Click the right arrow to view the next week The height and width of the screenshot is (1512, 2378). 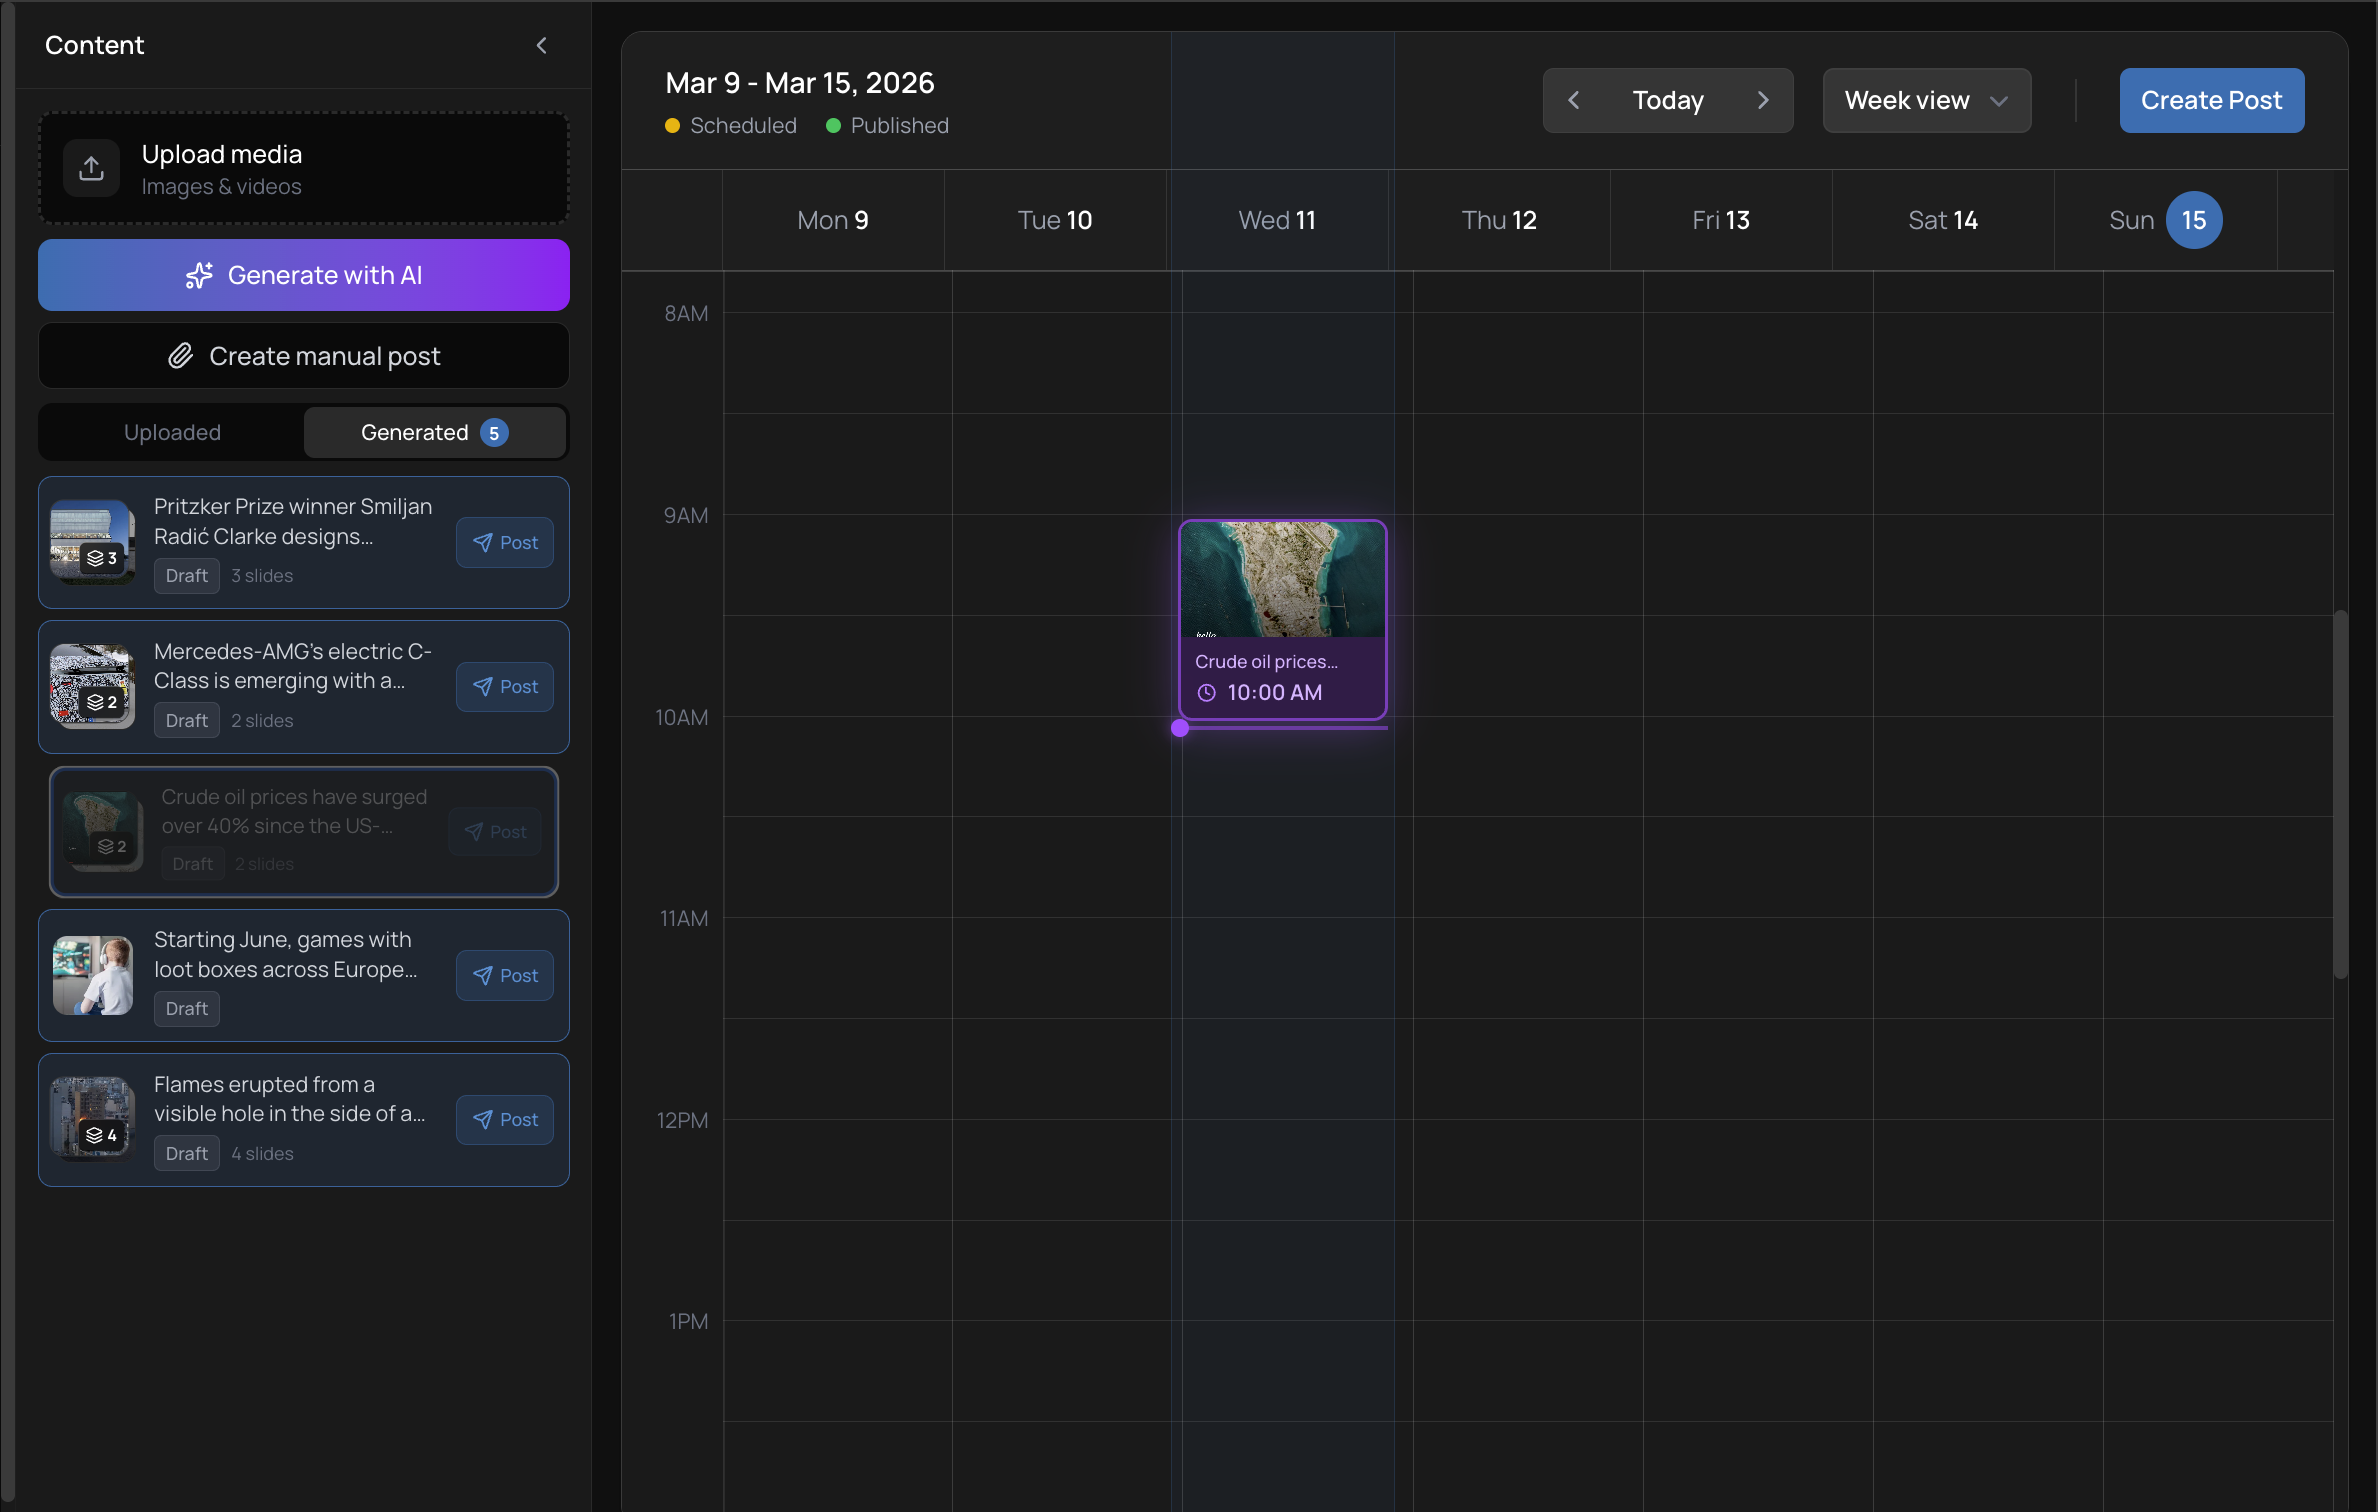tap(1763, 100)
